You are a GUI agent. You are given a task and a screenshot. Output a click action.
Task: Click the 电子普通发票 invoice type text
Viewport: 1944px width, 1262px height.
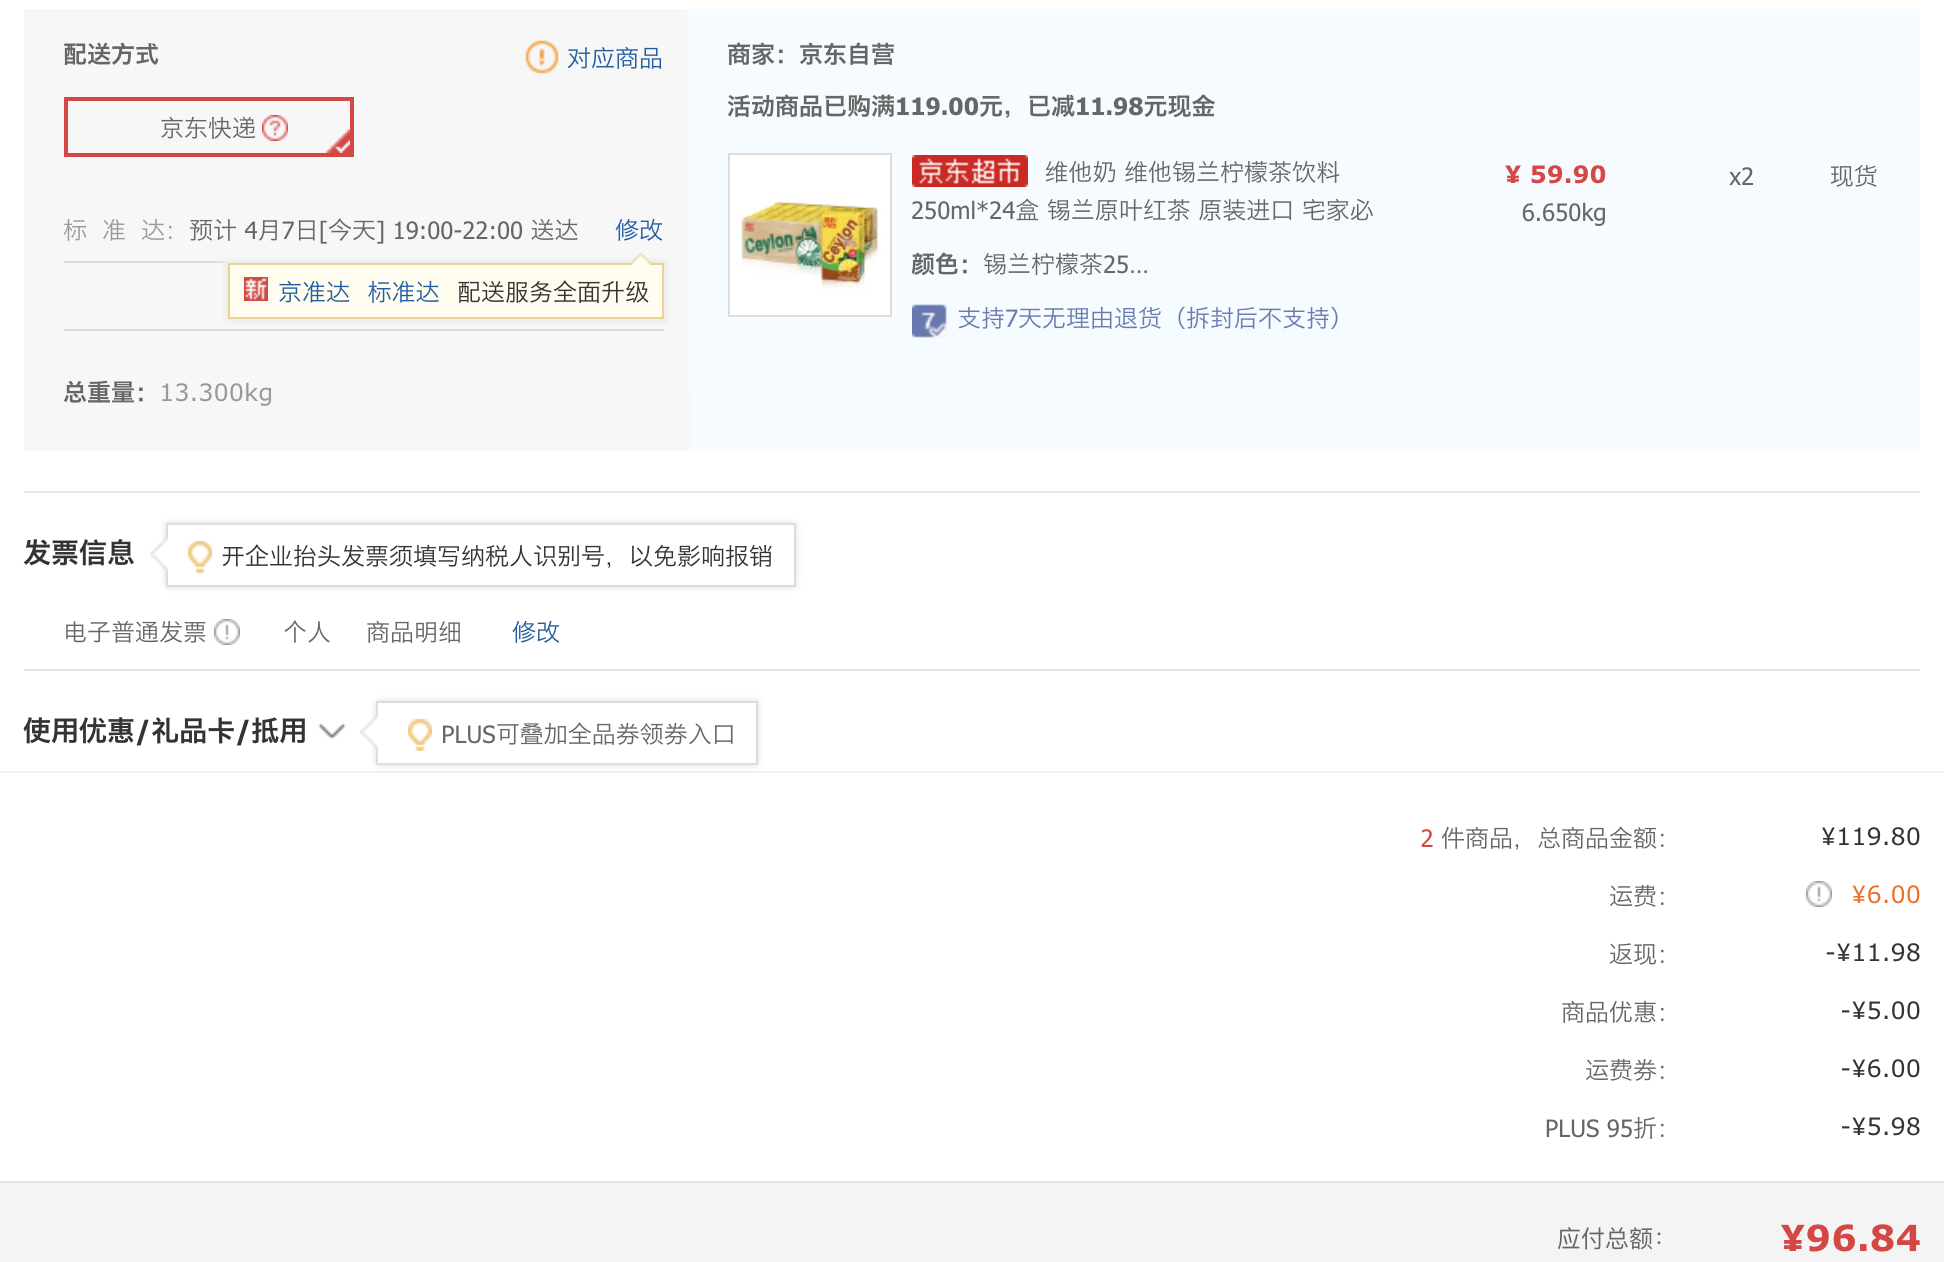click(x=135, y=632)
